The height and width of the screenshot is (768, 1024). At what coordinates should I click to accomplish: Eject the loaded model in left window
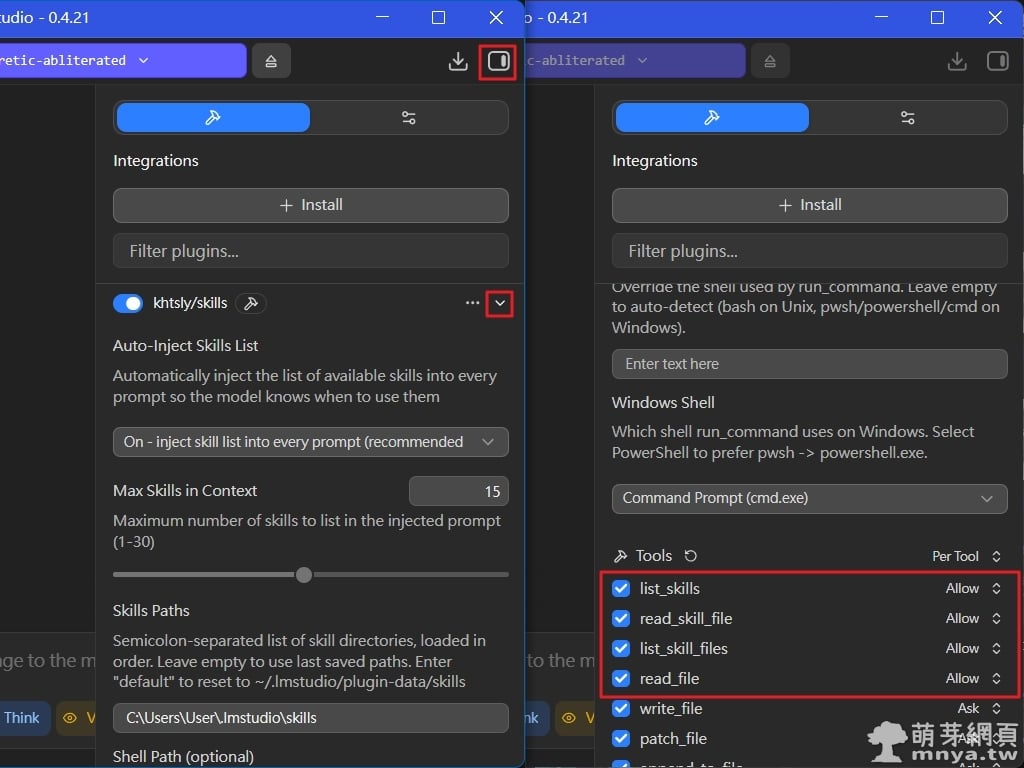pos(271,61)
